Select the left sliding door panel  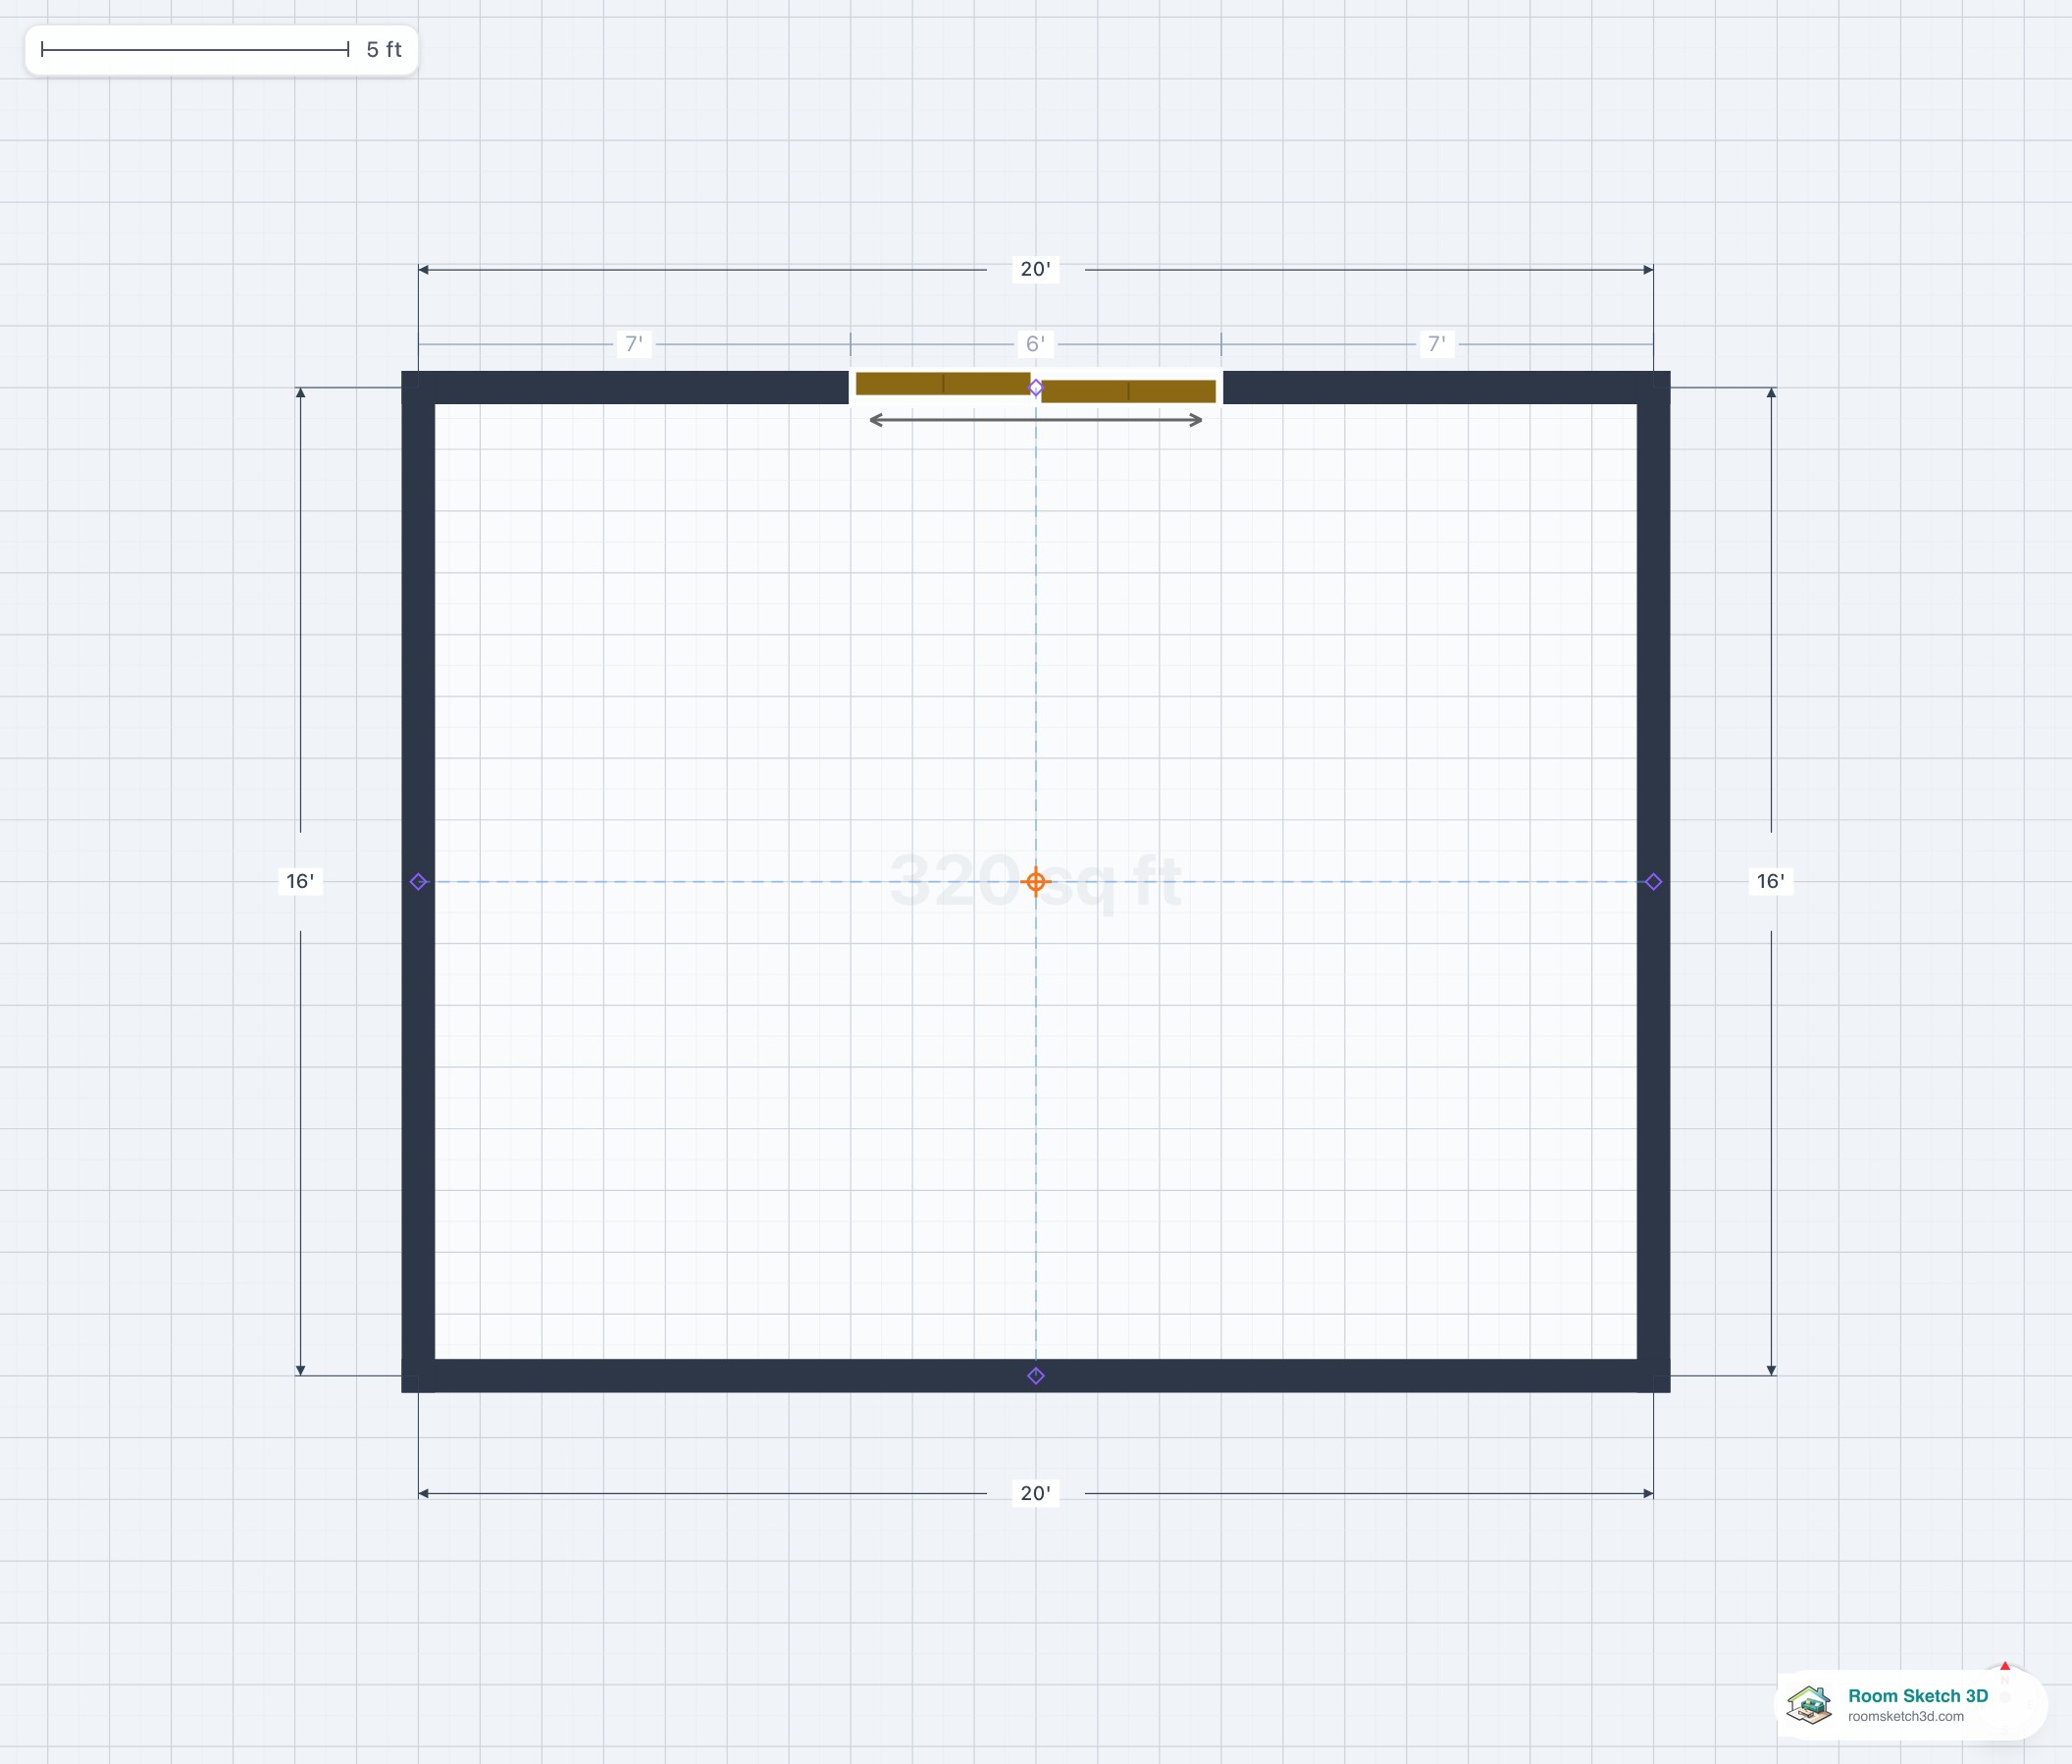coord(943,383)
